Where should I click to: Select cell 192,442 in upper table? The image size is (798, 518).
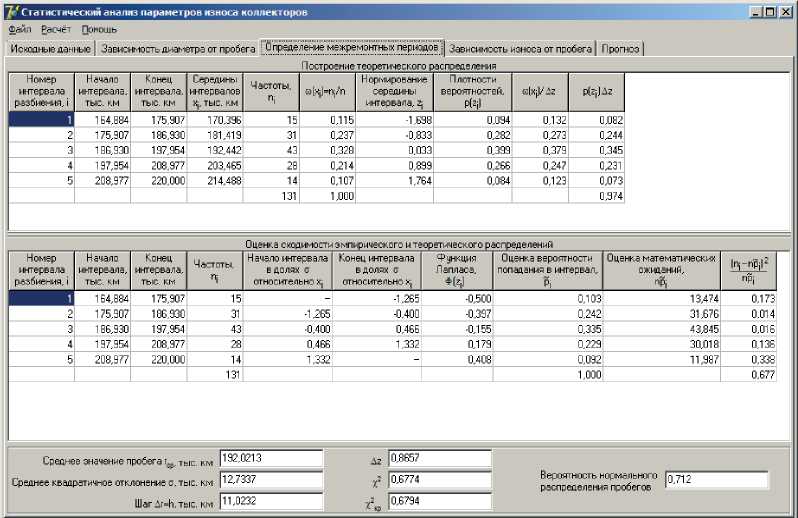point(215,151)
